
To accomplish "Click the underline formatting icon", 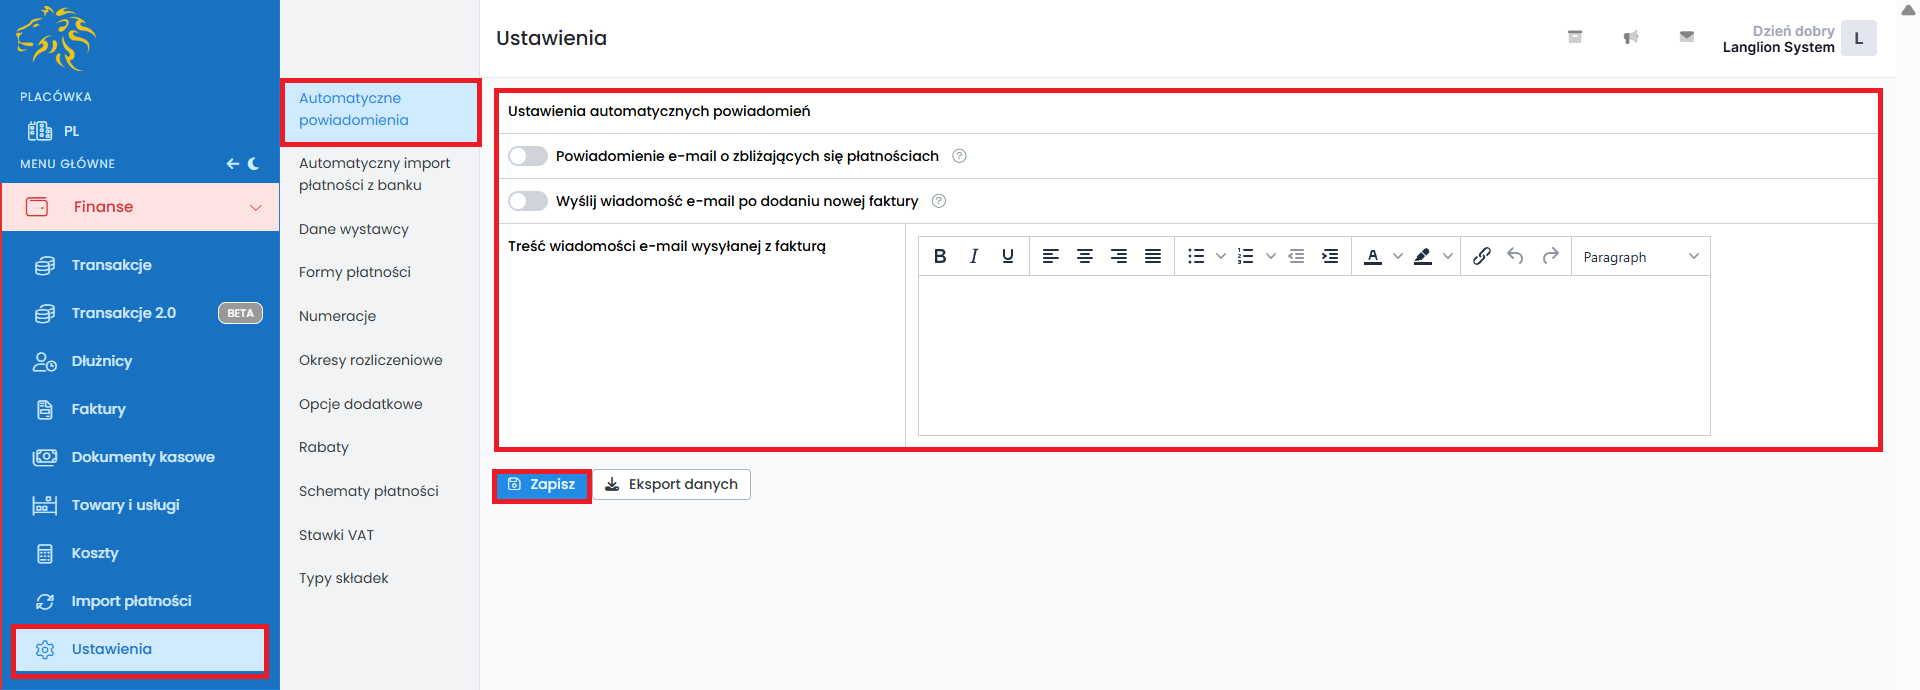I will pos(1008,257).
